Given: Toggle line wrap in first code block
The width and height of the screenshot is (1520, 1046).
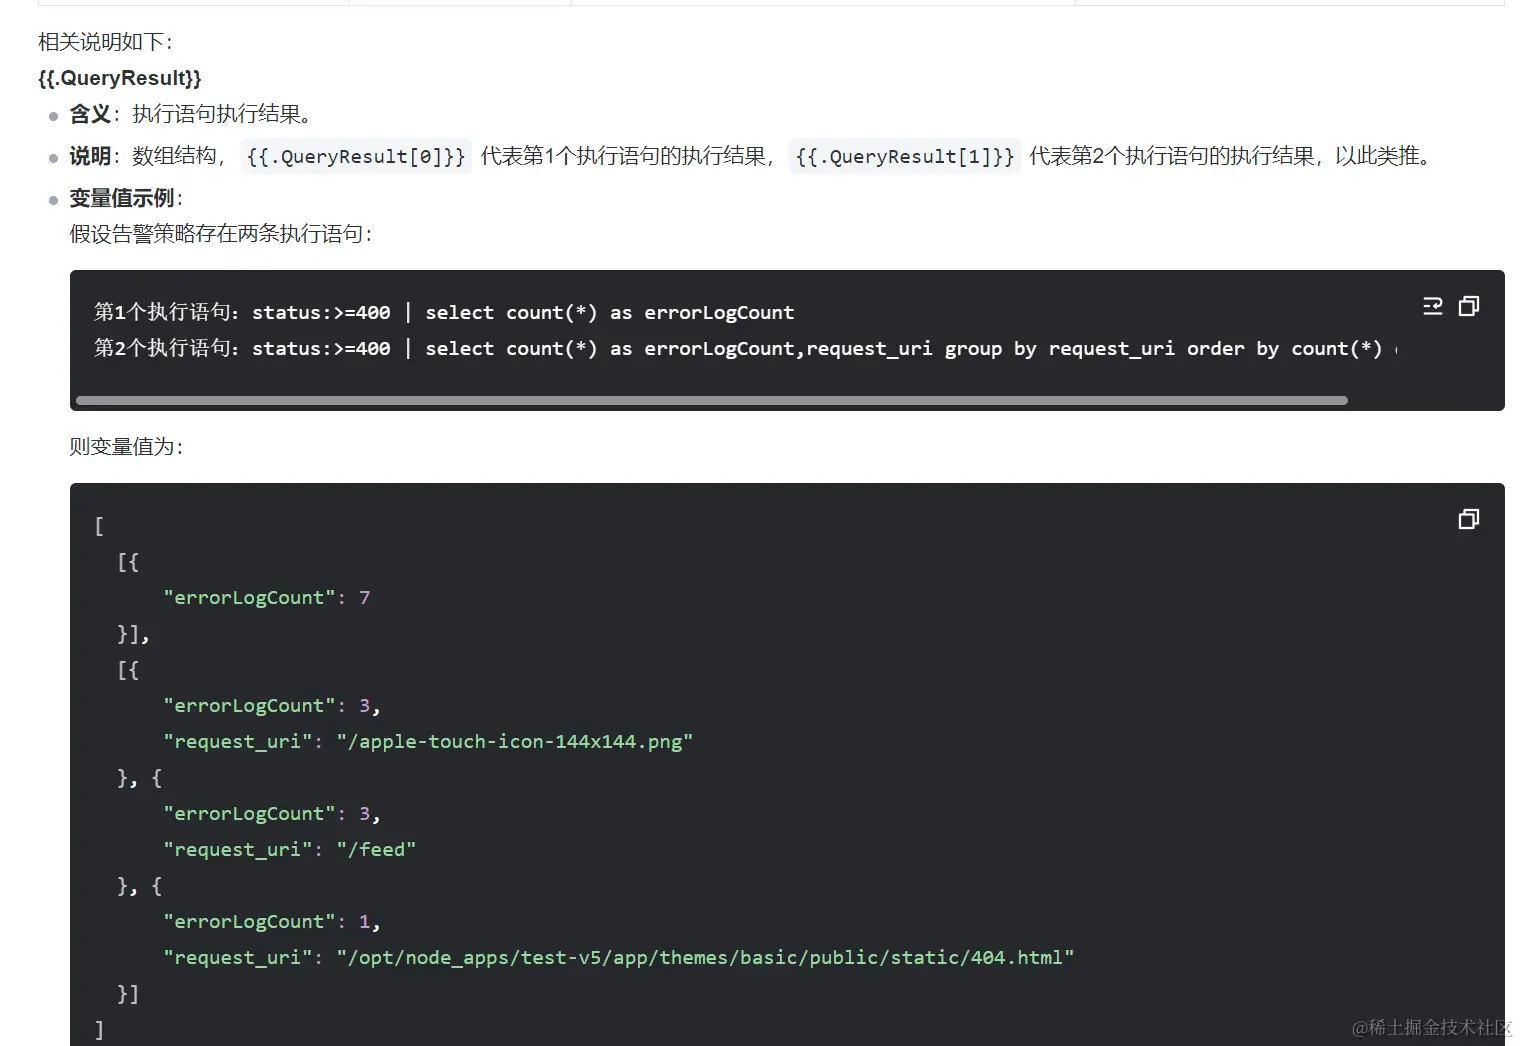Looking at the screenshot, I should (x=1433, y=306).
